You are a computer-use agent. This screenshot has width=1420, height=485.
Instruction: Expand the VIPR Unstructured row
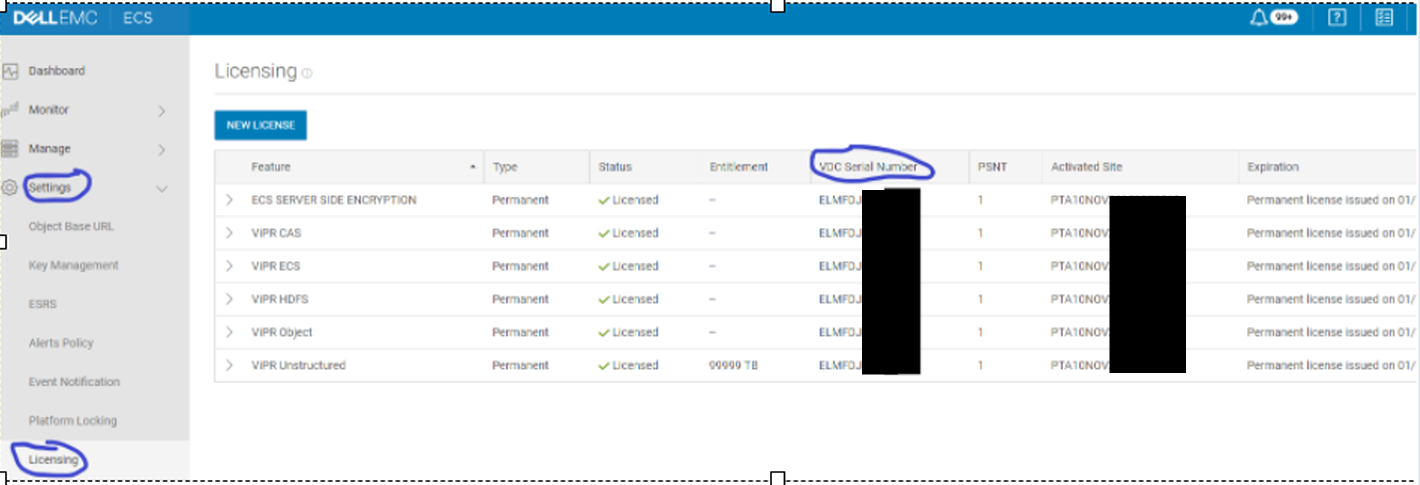[229, 365]
